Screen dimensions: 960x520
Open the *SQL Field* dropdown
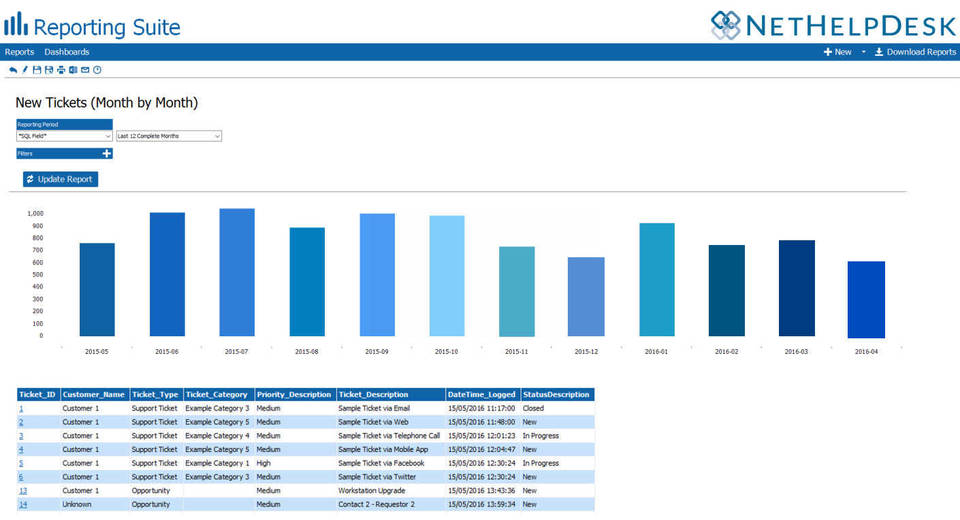point(64,136)
